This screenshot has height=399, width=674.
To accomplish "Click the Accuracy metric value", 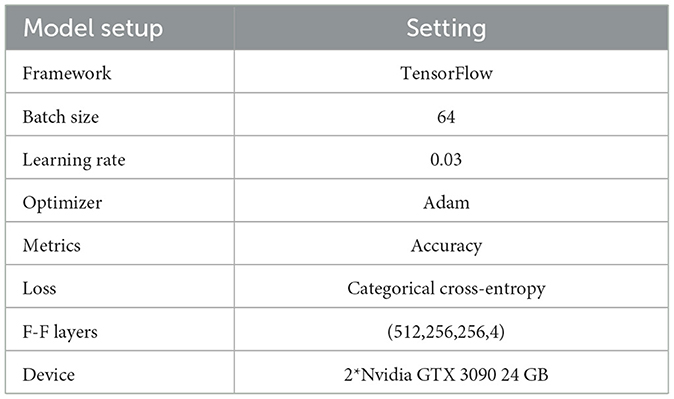I will pyautogui.click(x=446, y=246).
